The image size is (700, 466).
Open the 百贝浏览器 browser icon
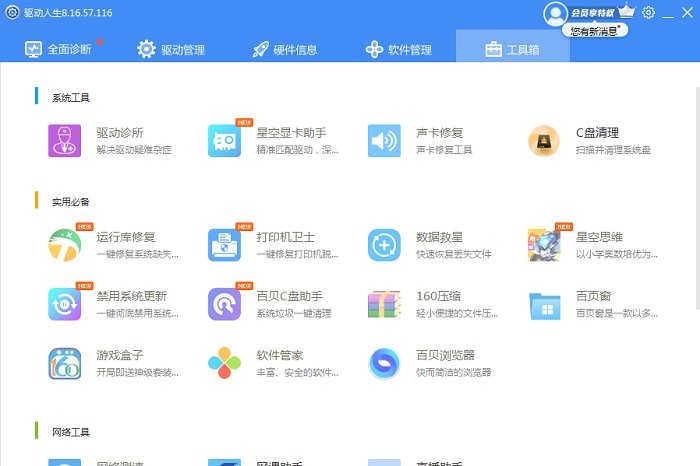[384, 363]
